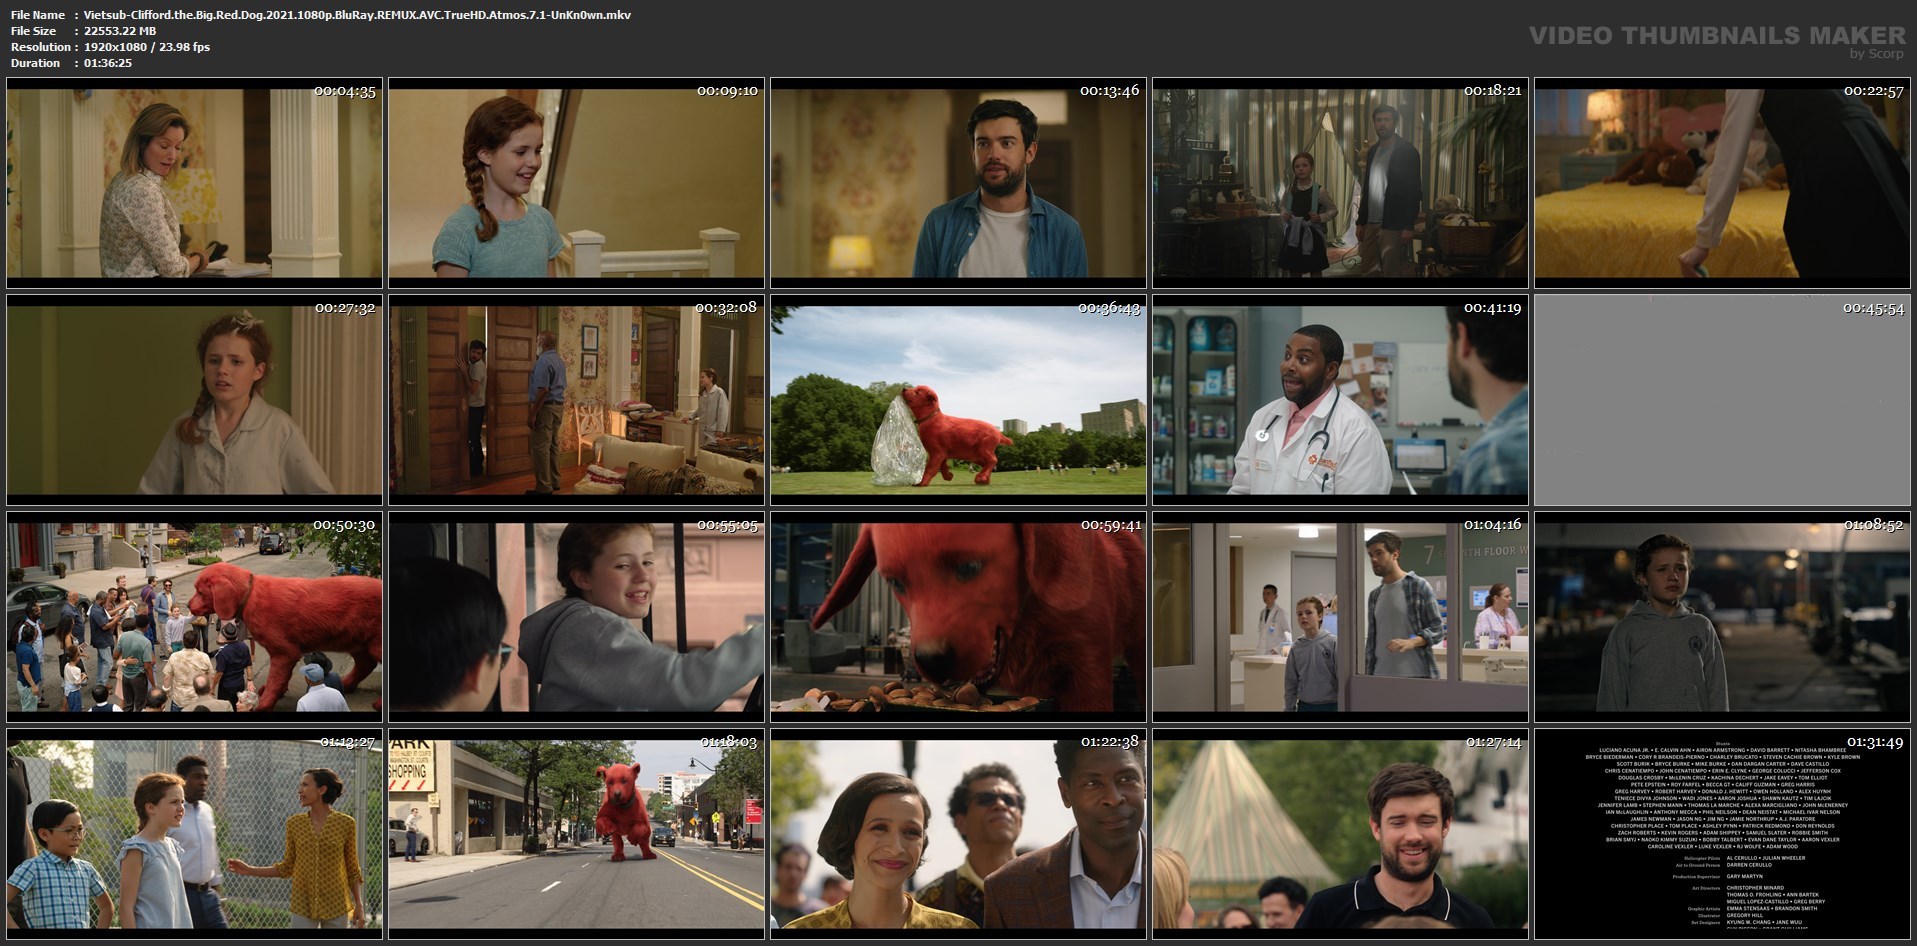Screen dimensions: 1917x946
Task: Open the fence scene frame 01:13:27
Action: coord(195,834)
